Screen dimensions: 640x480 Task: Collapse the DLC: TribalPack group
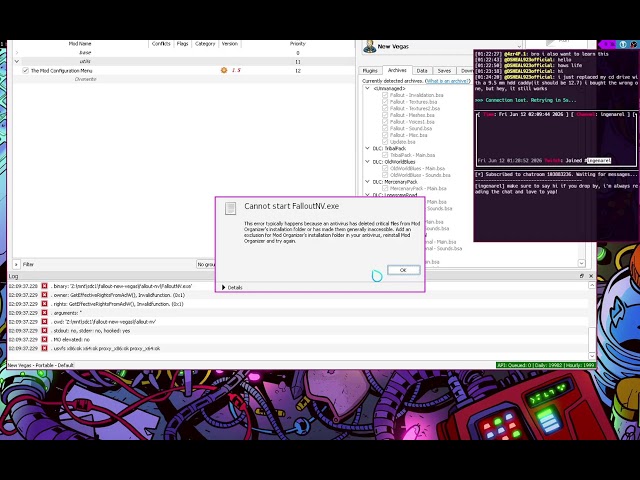[367, 148]
